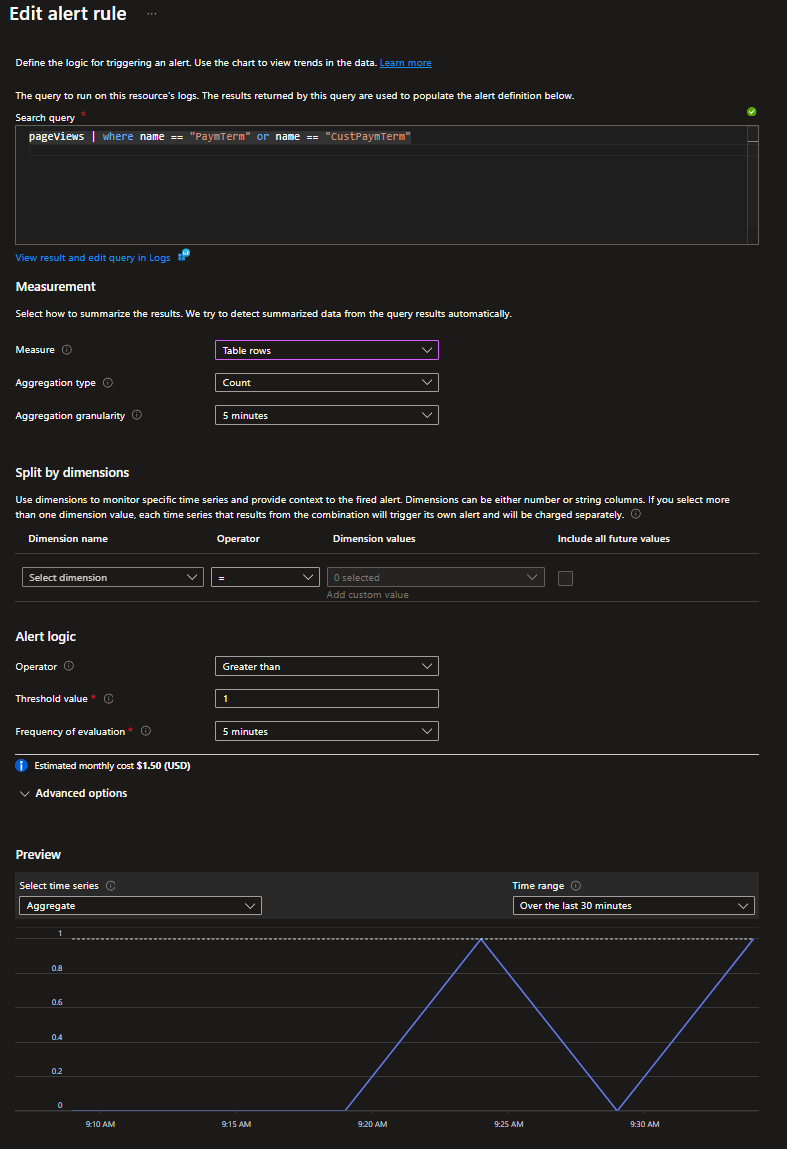Click the info icon next to Measure

(x=67, y=351)
